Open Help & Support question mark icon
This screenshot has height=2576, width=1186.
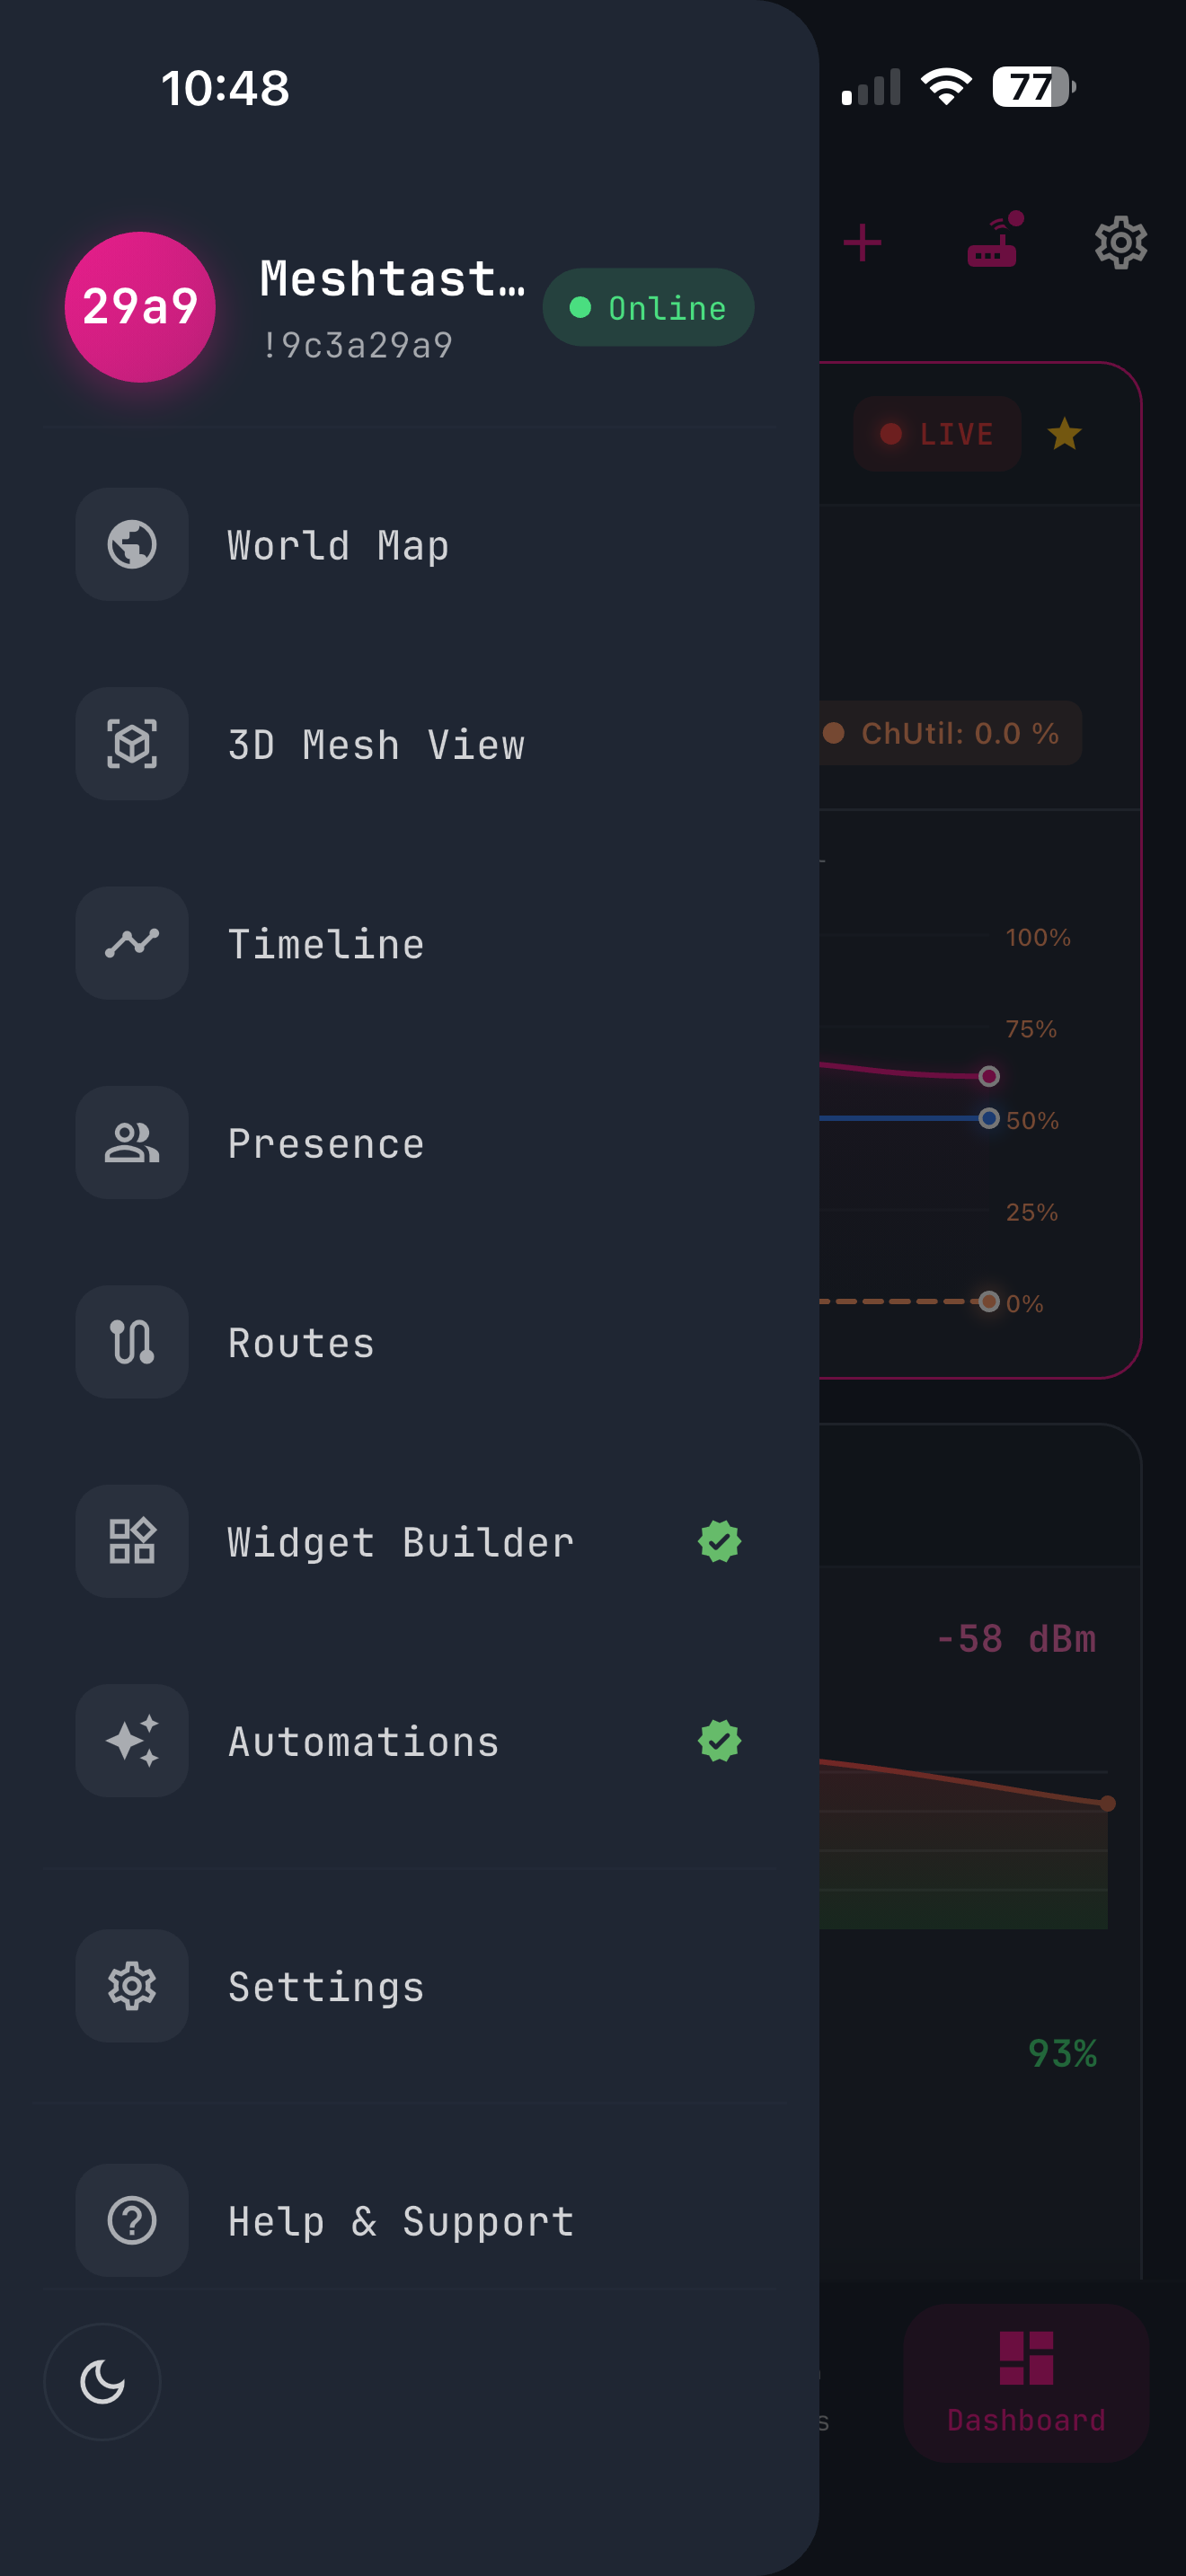pos(130,2220)
